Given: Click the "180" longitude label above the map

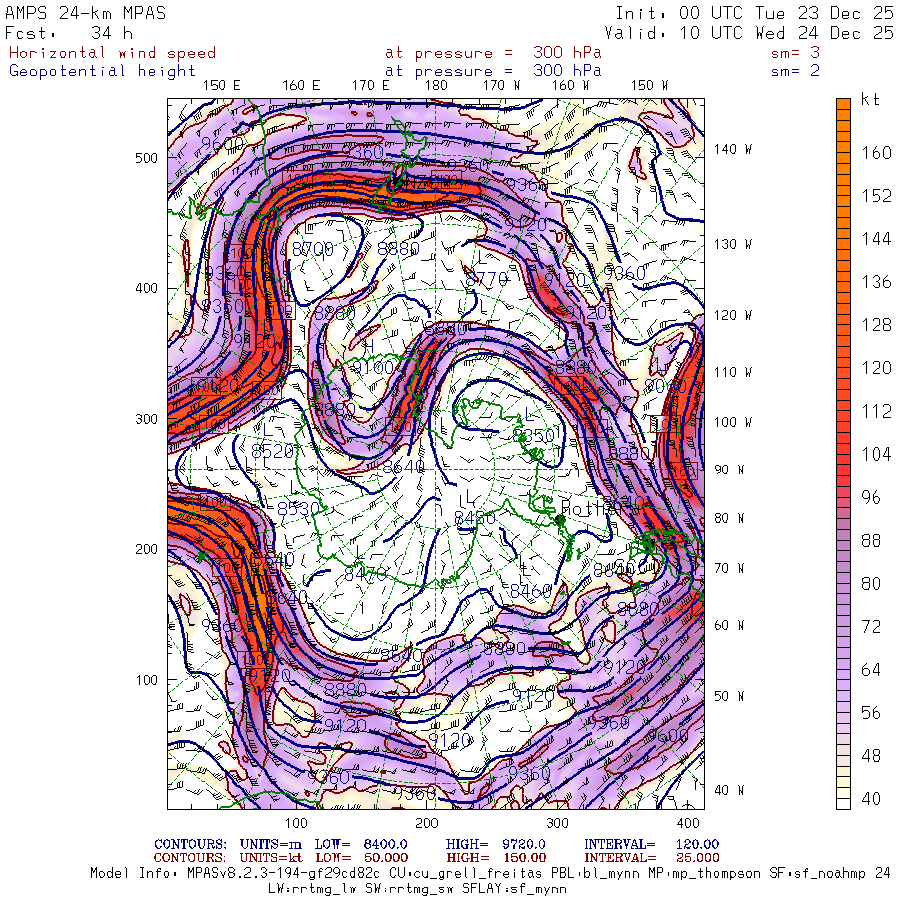Looking at the screenshot, I should pyautogui.click(x=436, y=86).
